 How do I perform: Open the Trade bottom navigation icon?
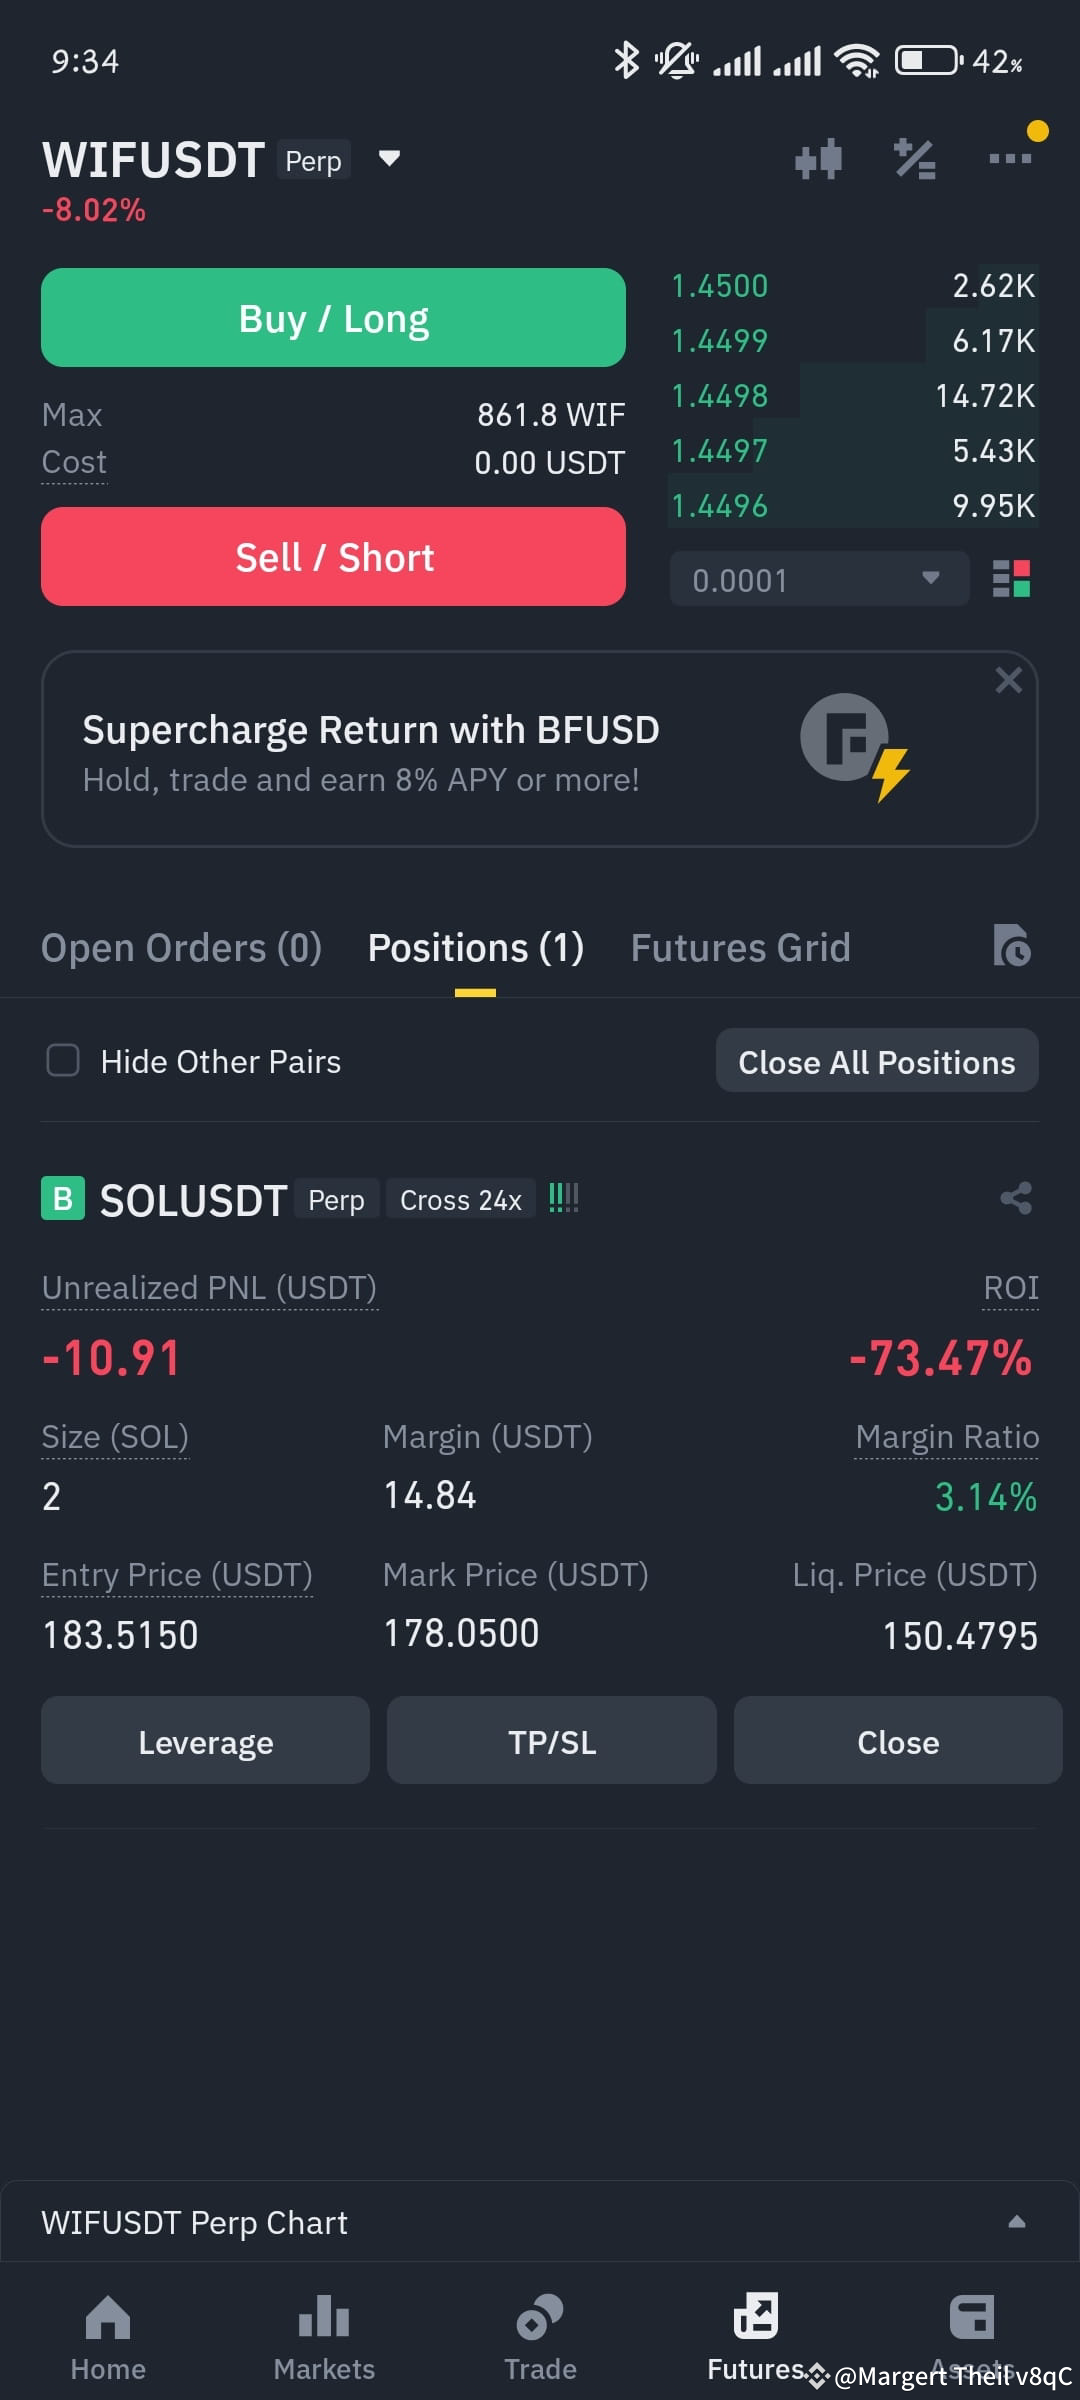(x=540, y=2318)
